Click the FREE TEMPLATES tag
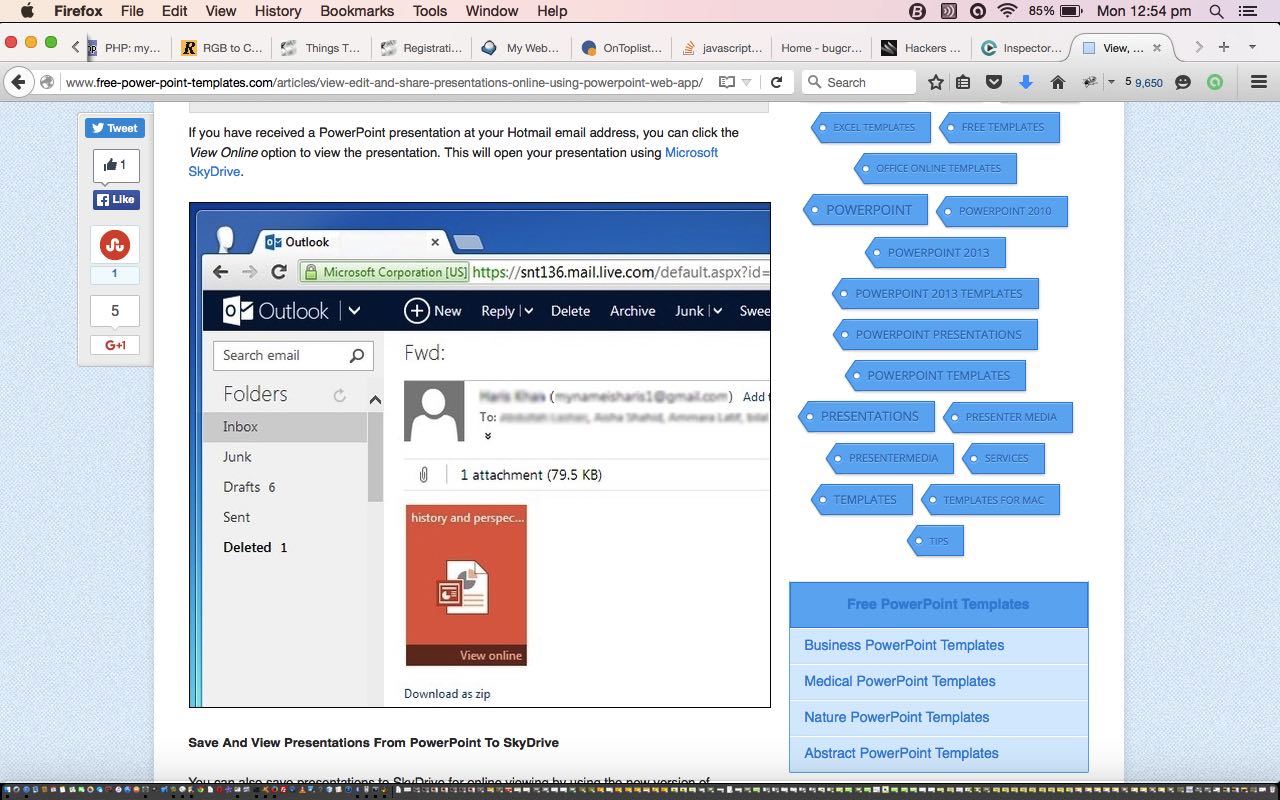 1000,127
